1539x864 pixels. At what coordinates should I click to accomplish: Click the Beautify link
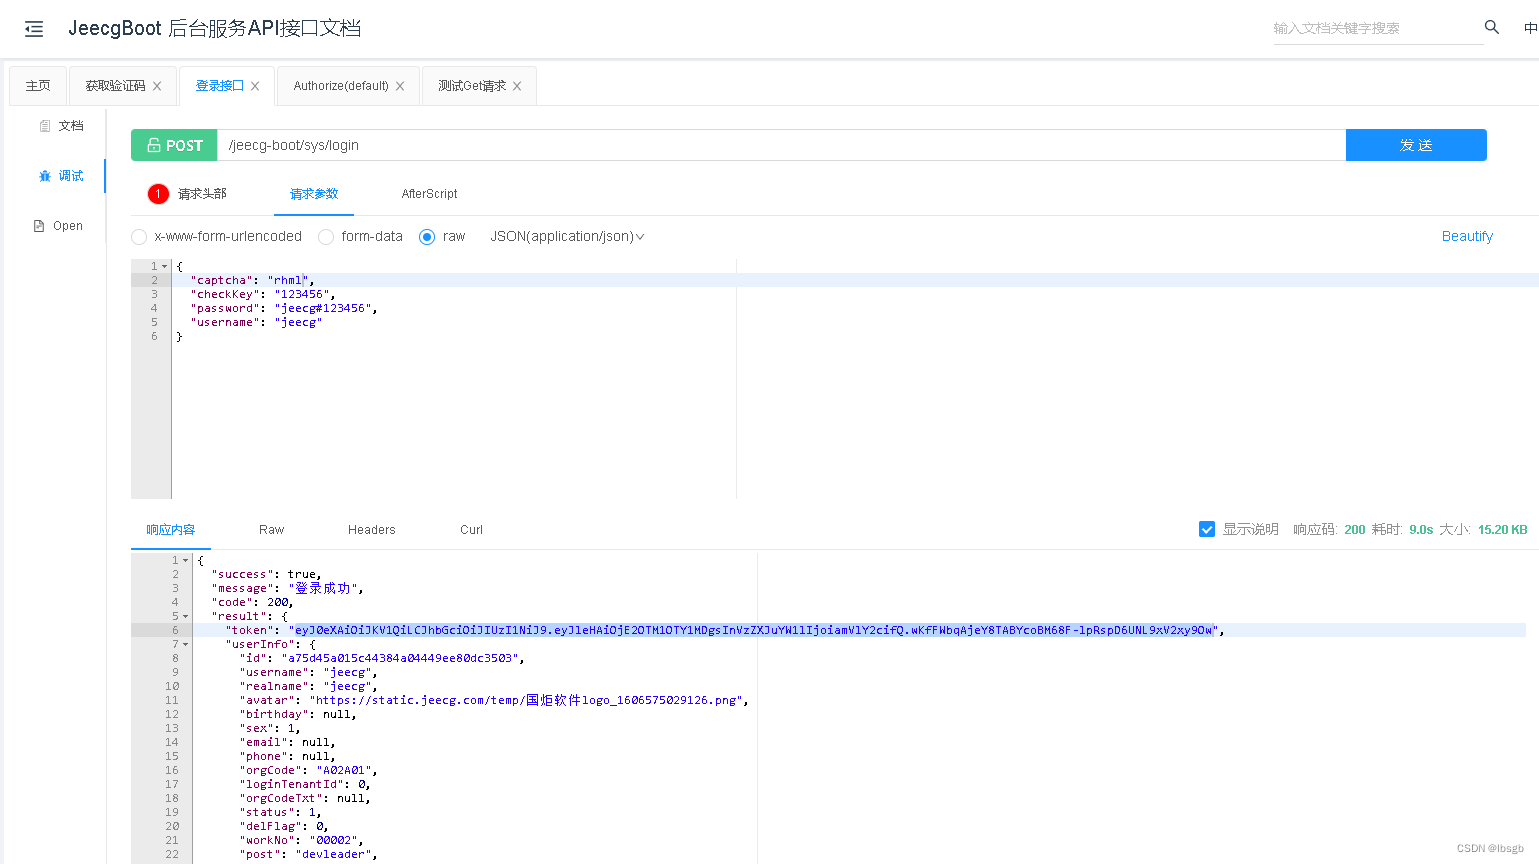click(x=1467, y=237)
